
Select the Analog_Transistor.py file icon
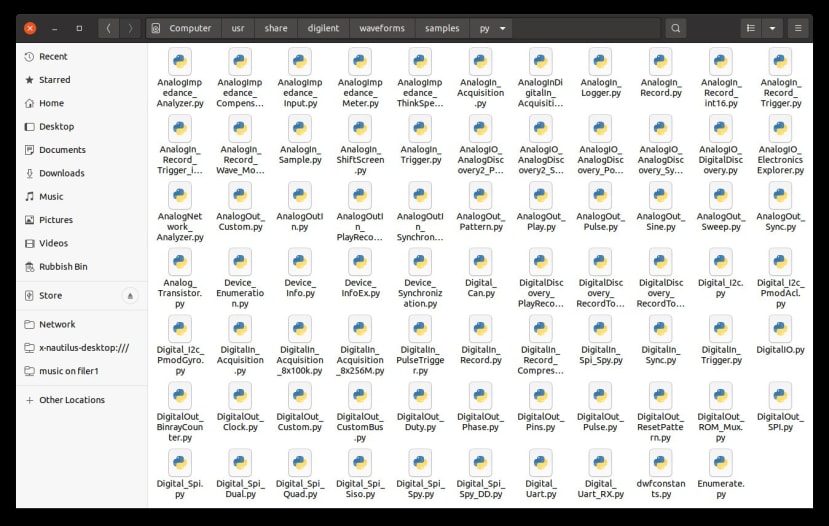[180, 262]
